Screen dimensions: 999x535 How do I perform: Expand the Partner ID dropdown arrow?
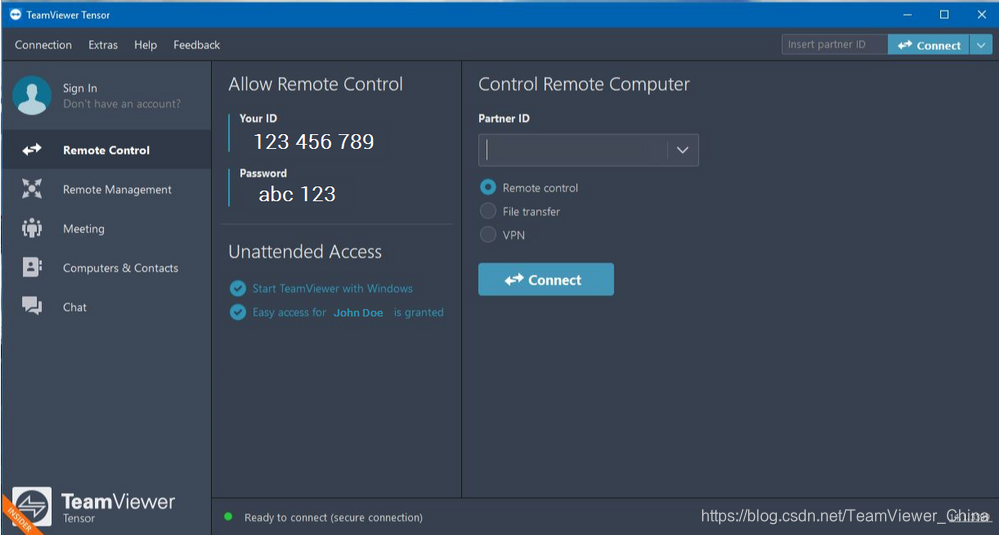coord(682,150)
